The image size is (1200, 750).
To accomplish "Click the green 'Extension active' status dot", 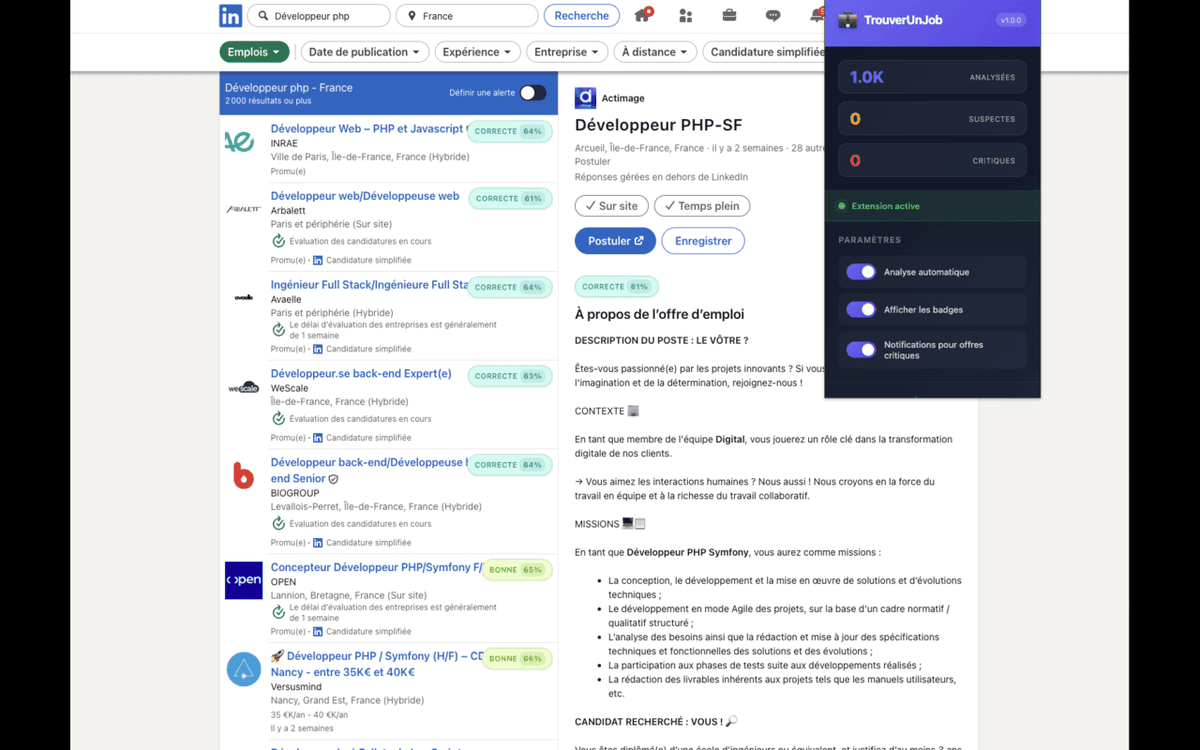I will 841,206.
